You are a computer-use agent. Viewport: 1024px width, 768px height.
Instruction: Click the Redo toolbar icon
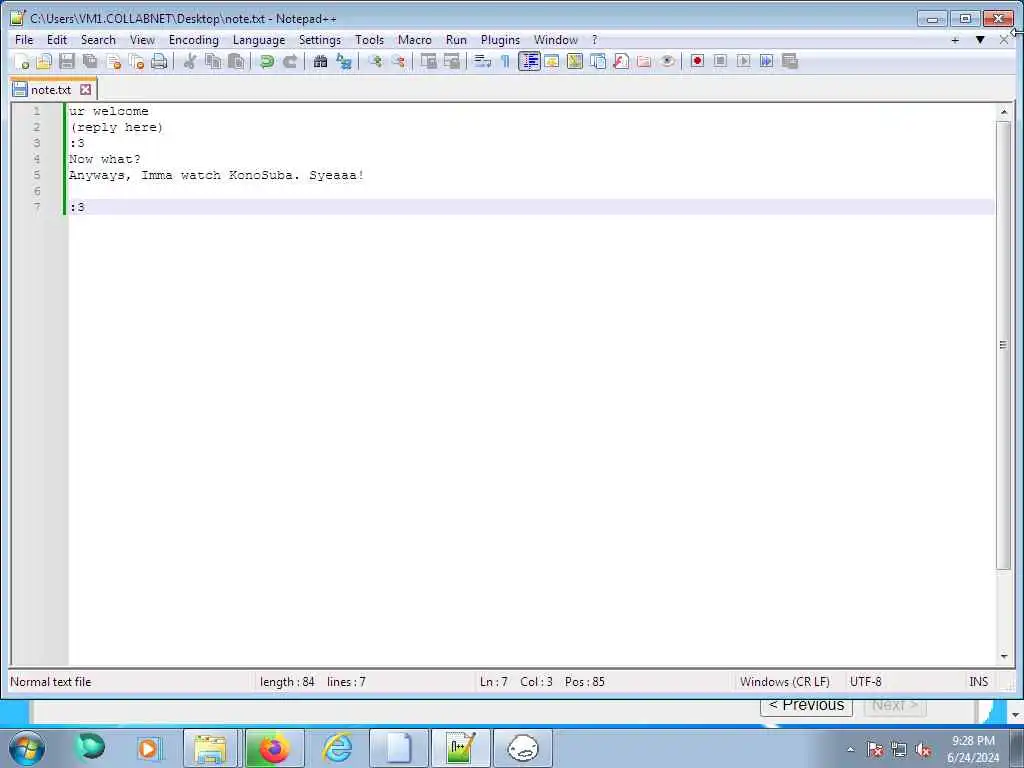(290, 61)
